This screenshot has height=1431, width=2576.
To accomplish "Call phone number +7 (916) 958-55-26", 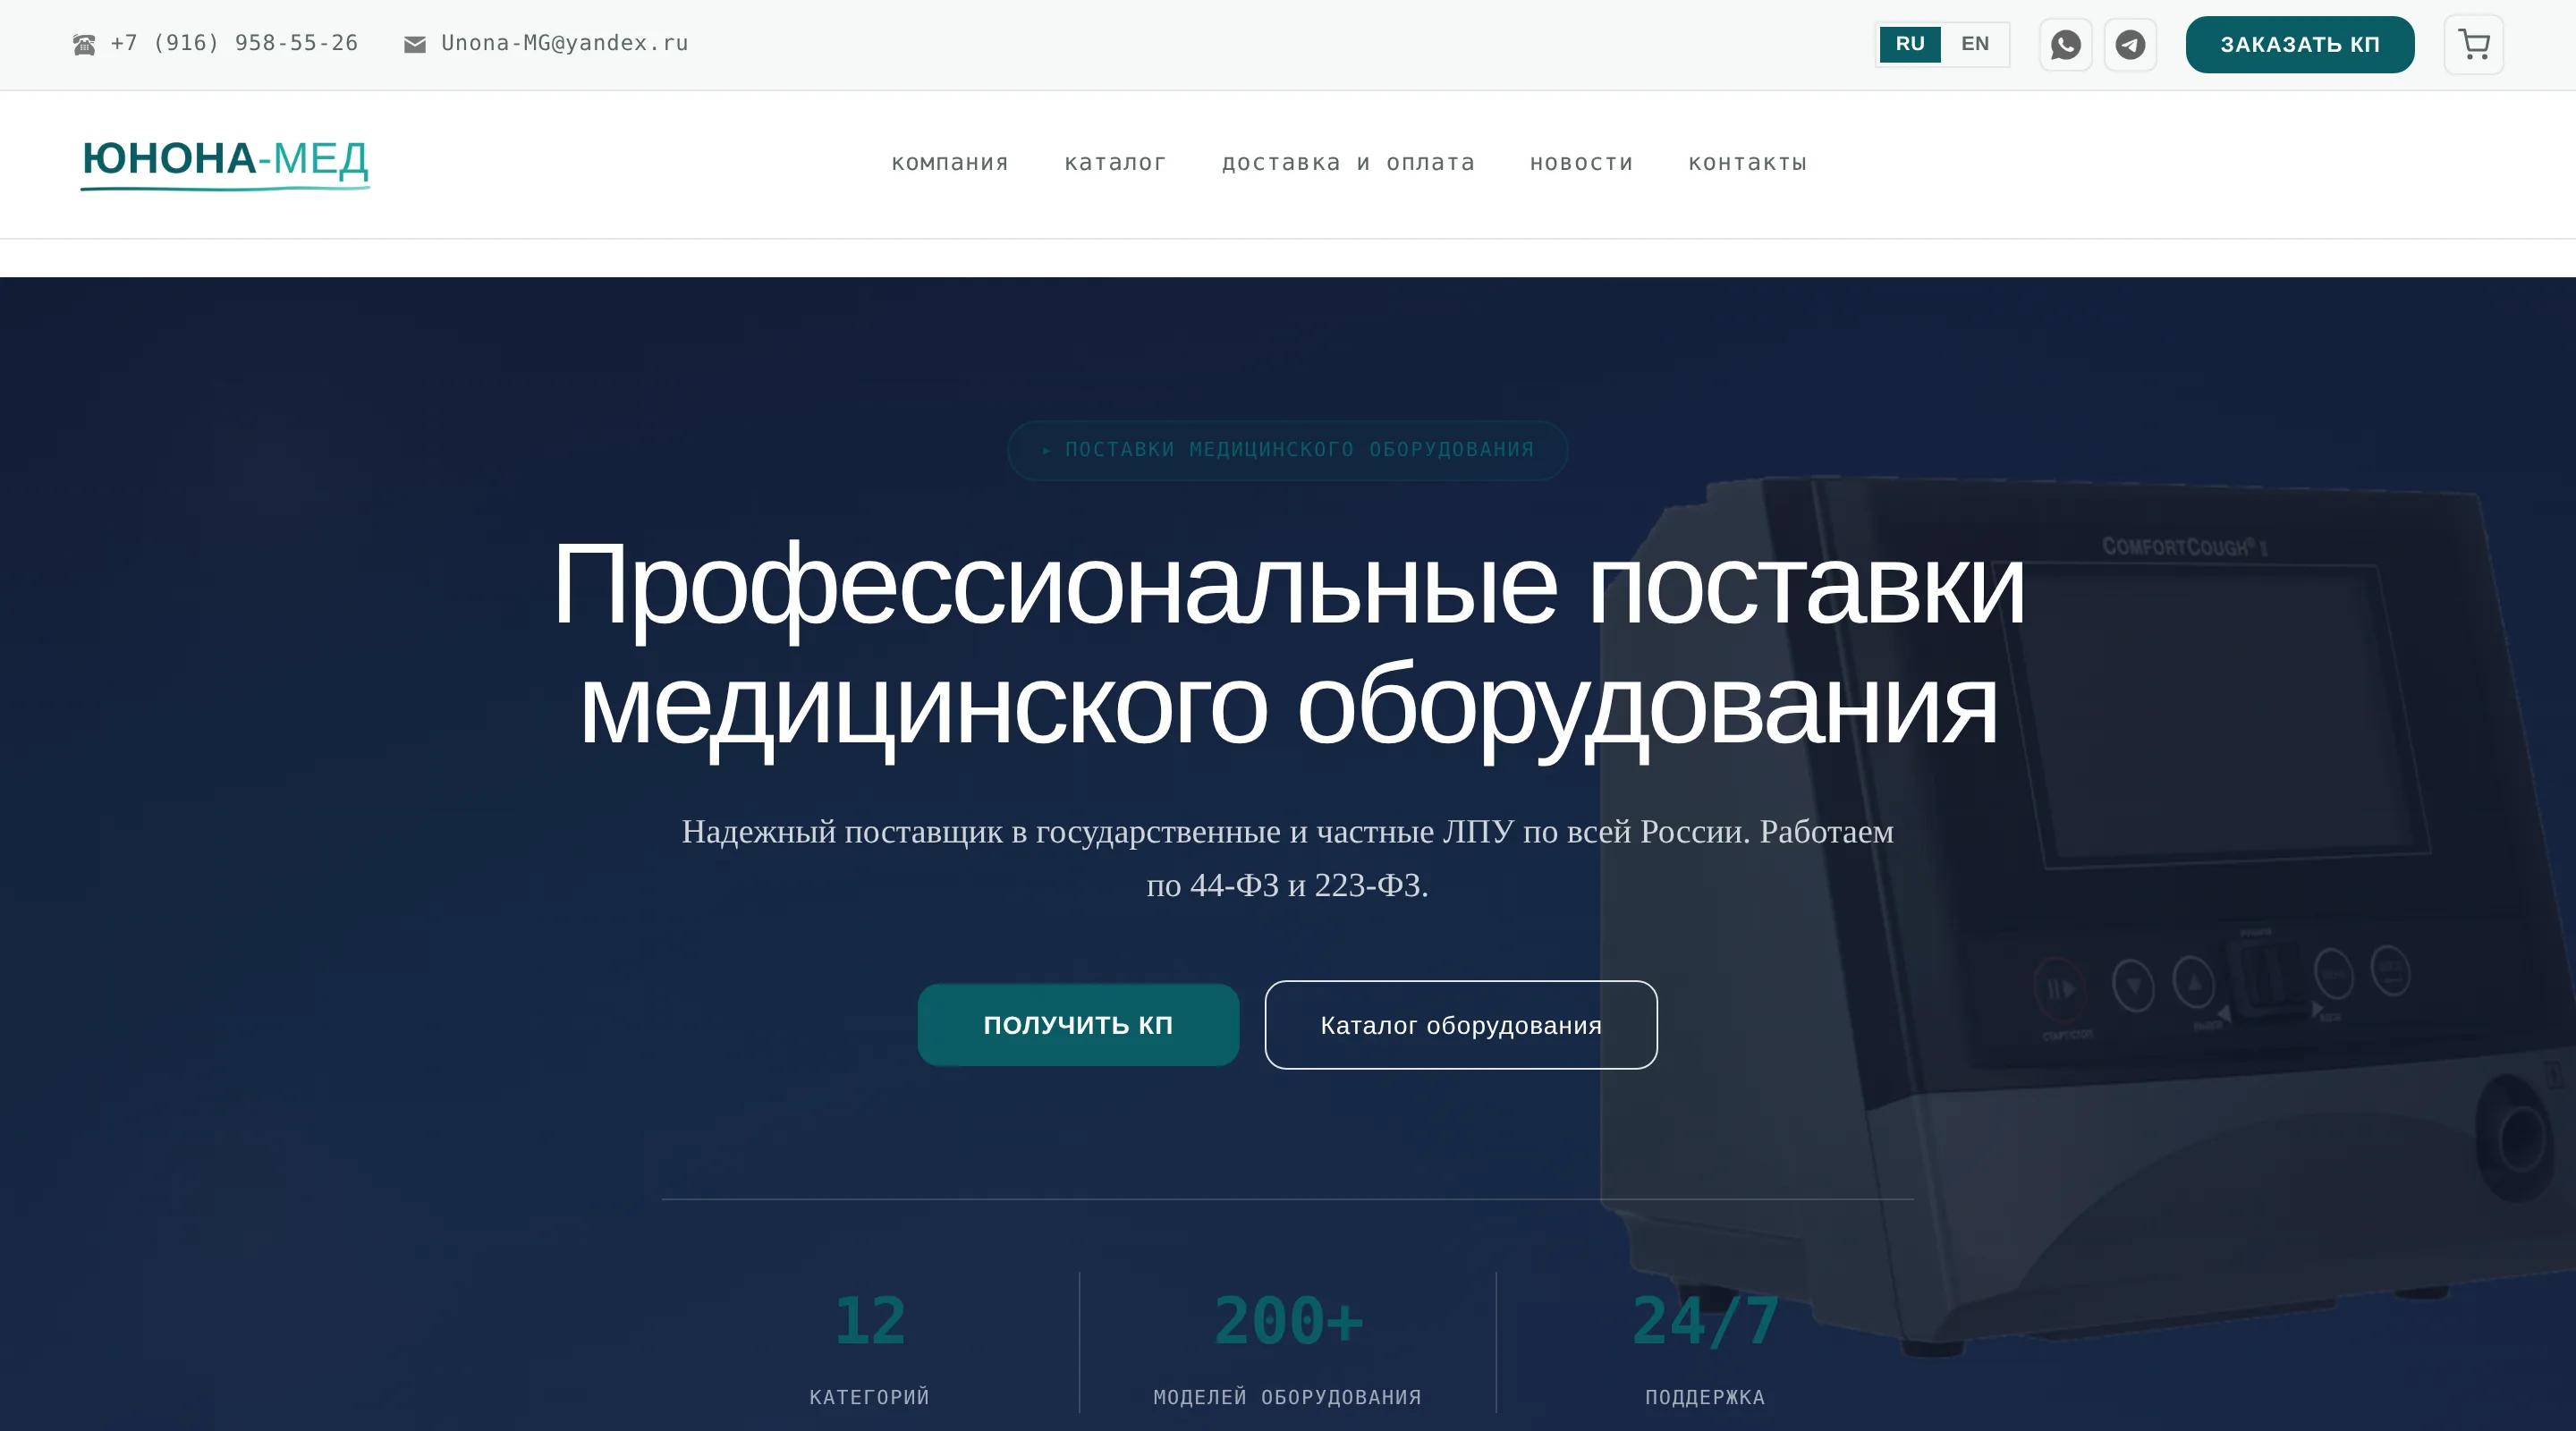I will click(234, 43).
